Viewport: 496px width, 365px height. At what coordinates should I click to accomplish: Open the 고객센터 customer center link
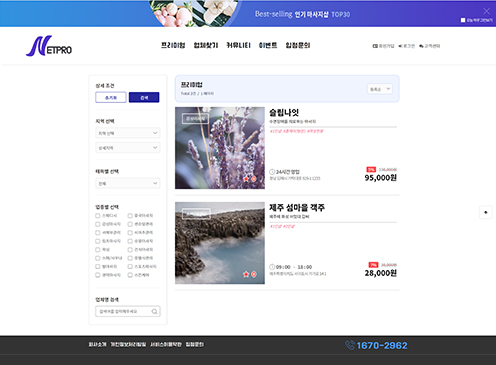click(x=430, y=46)
